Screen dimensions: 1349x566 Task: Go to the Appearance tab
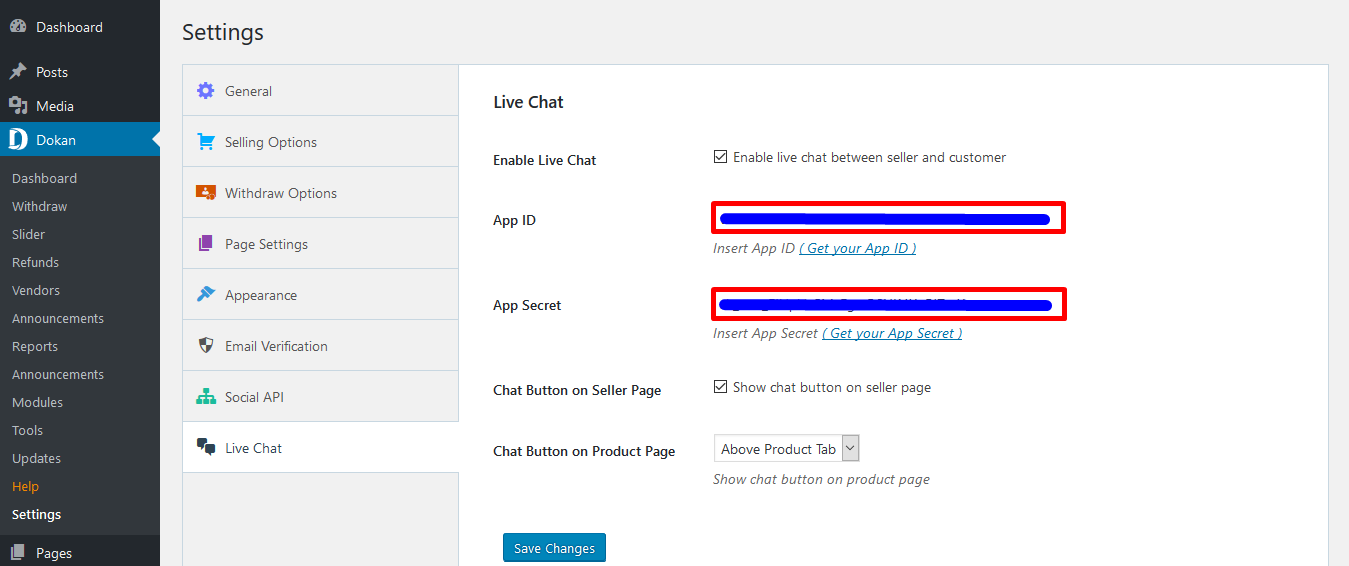click(320, 295)
